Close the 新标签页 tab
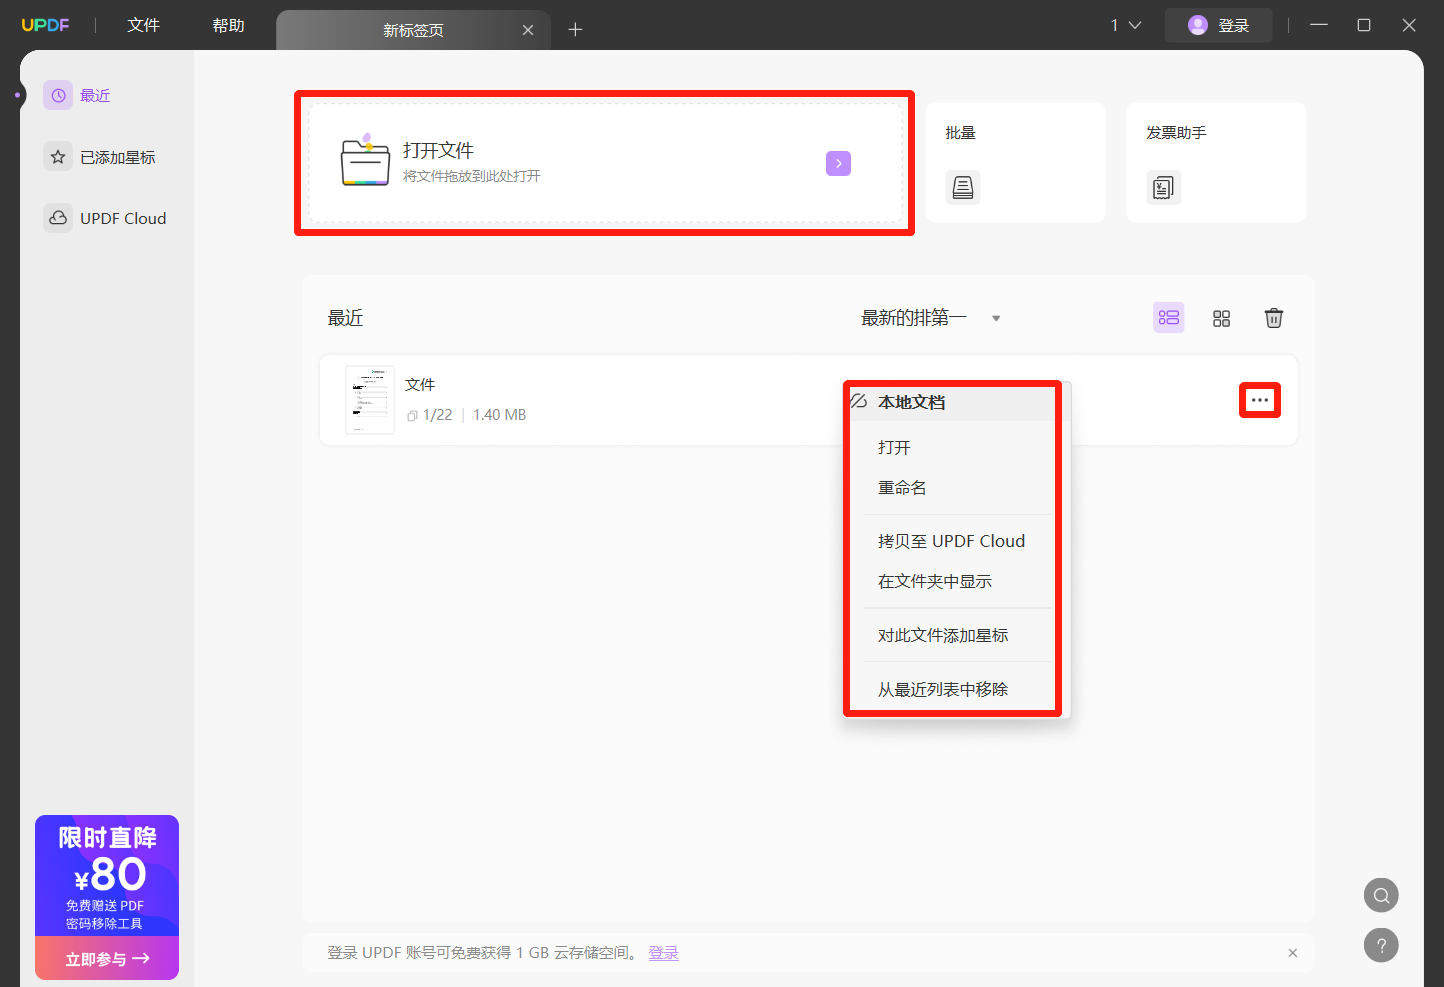Screen dimensions: 1444x987 coord(528,30)
